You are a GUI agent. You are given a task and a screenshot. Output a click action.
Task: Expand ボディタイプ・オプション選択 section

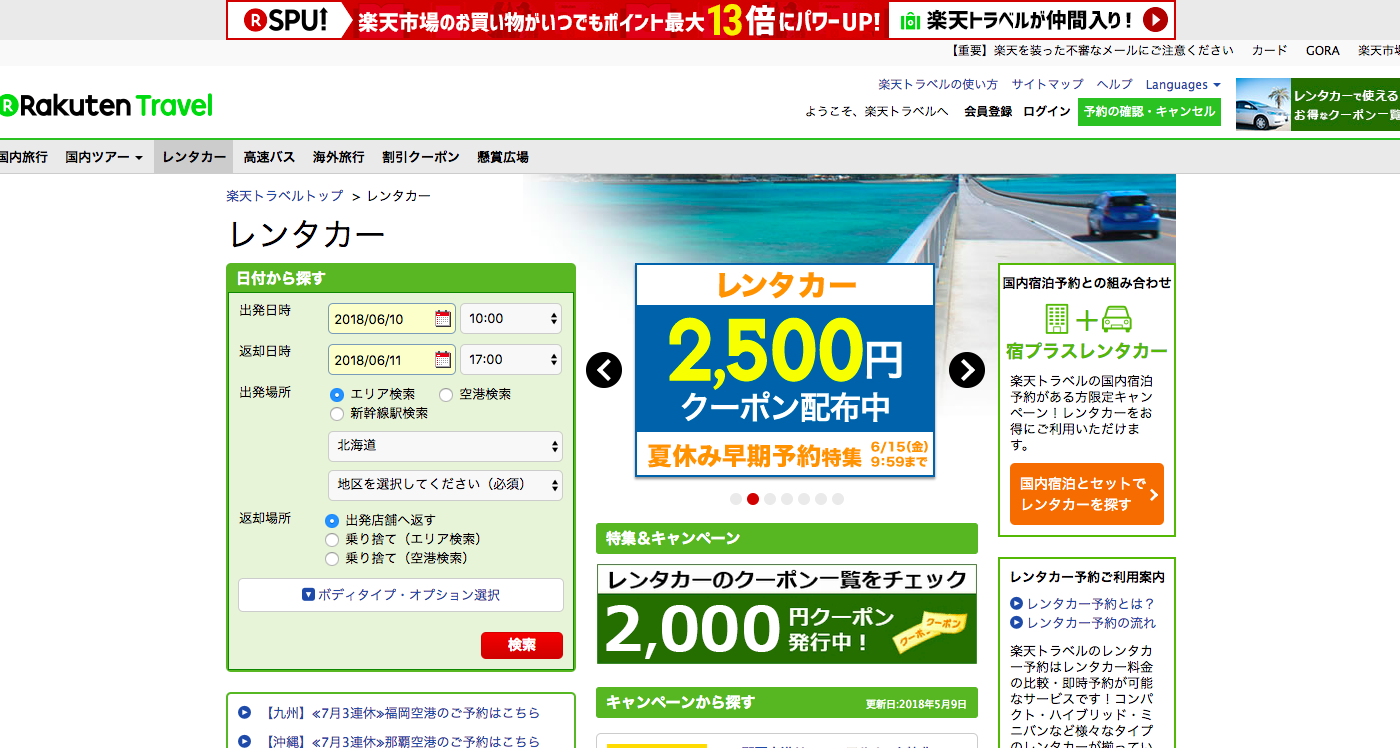tap(401, 595)
